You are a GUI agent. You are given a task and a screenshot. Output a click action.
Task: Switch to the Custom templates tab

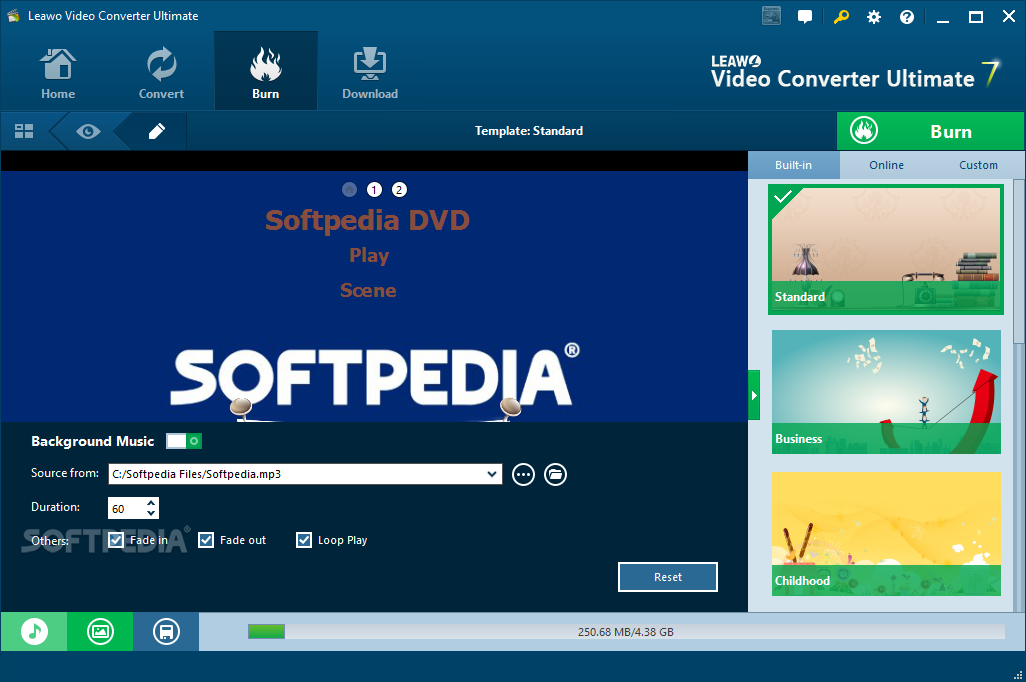point(978,165)
